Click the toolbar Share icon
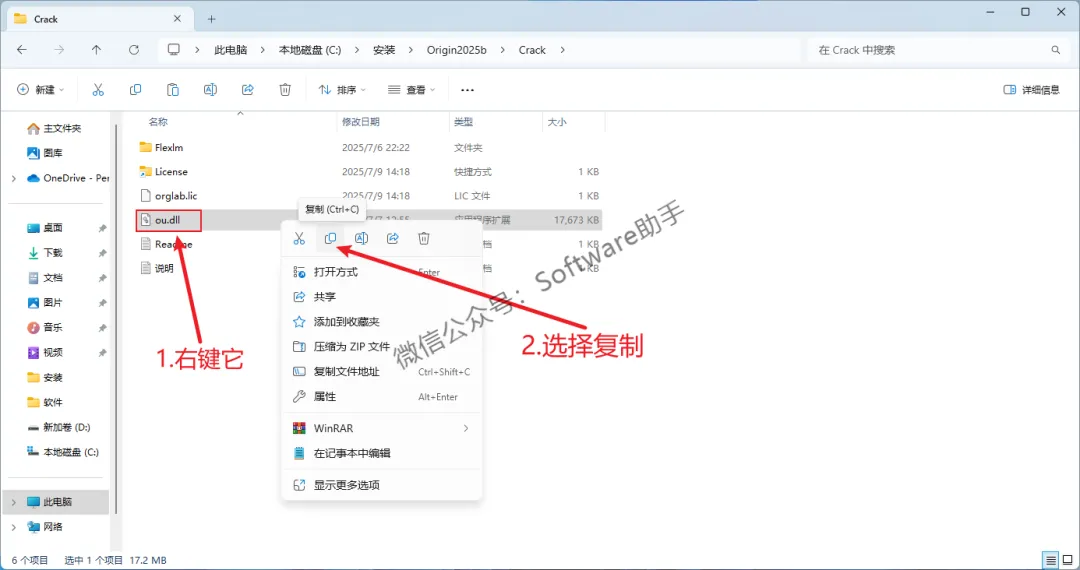The width and height of the screenshot is (1080, 570). tap(248, 89)
